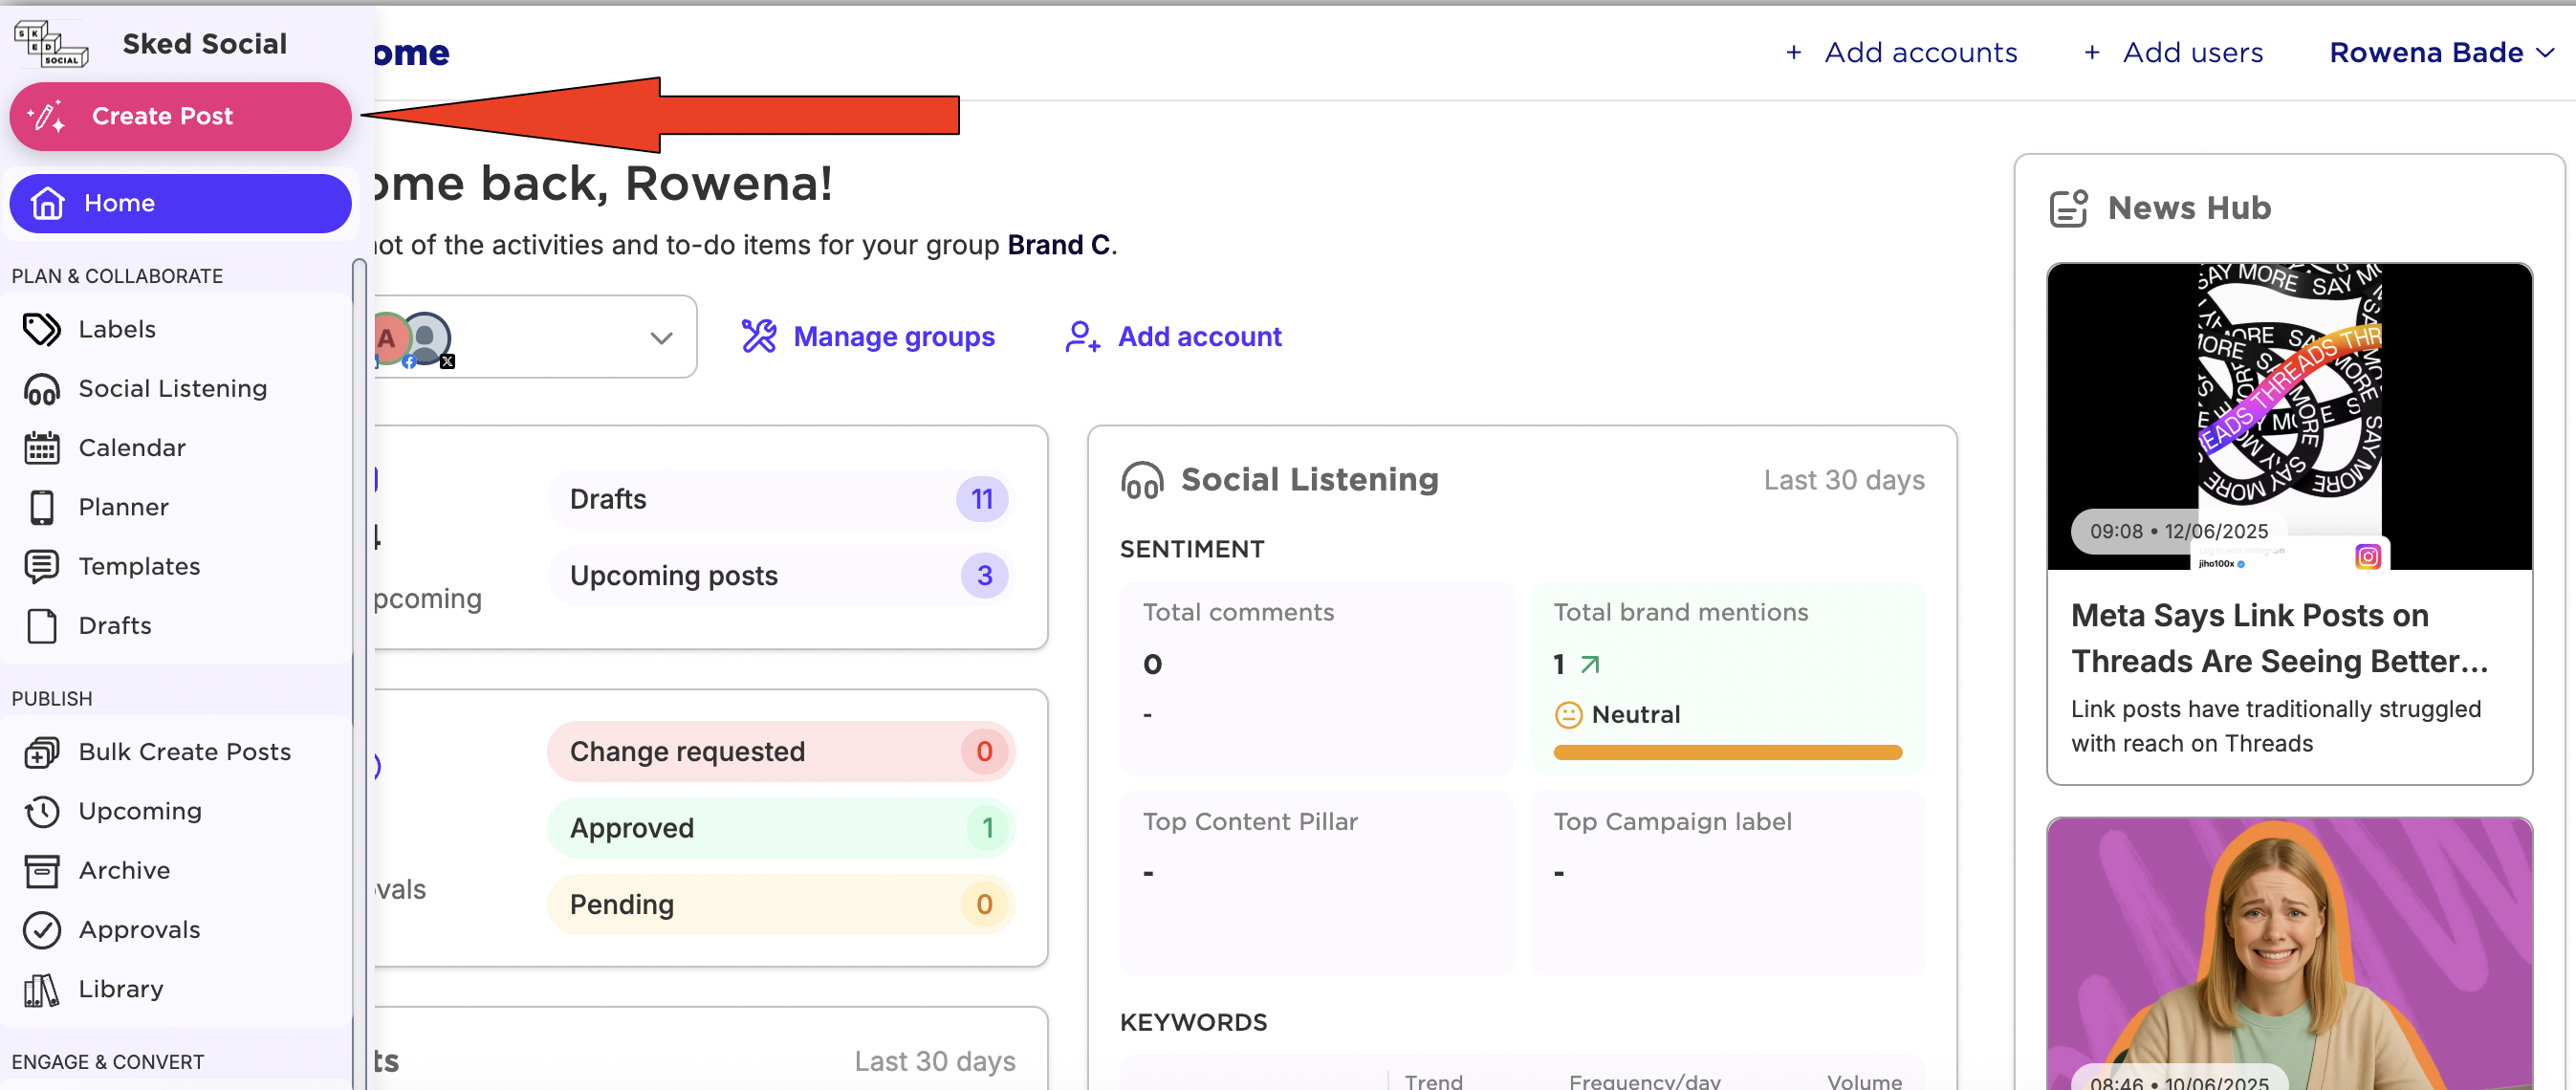Click the Labels tag icon
The width and height of the screenshot is (2576, 1090).
click(42, 329)
